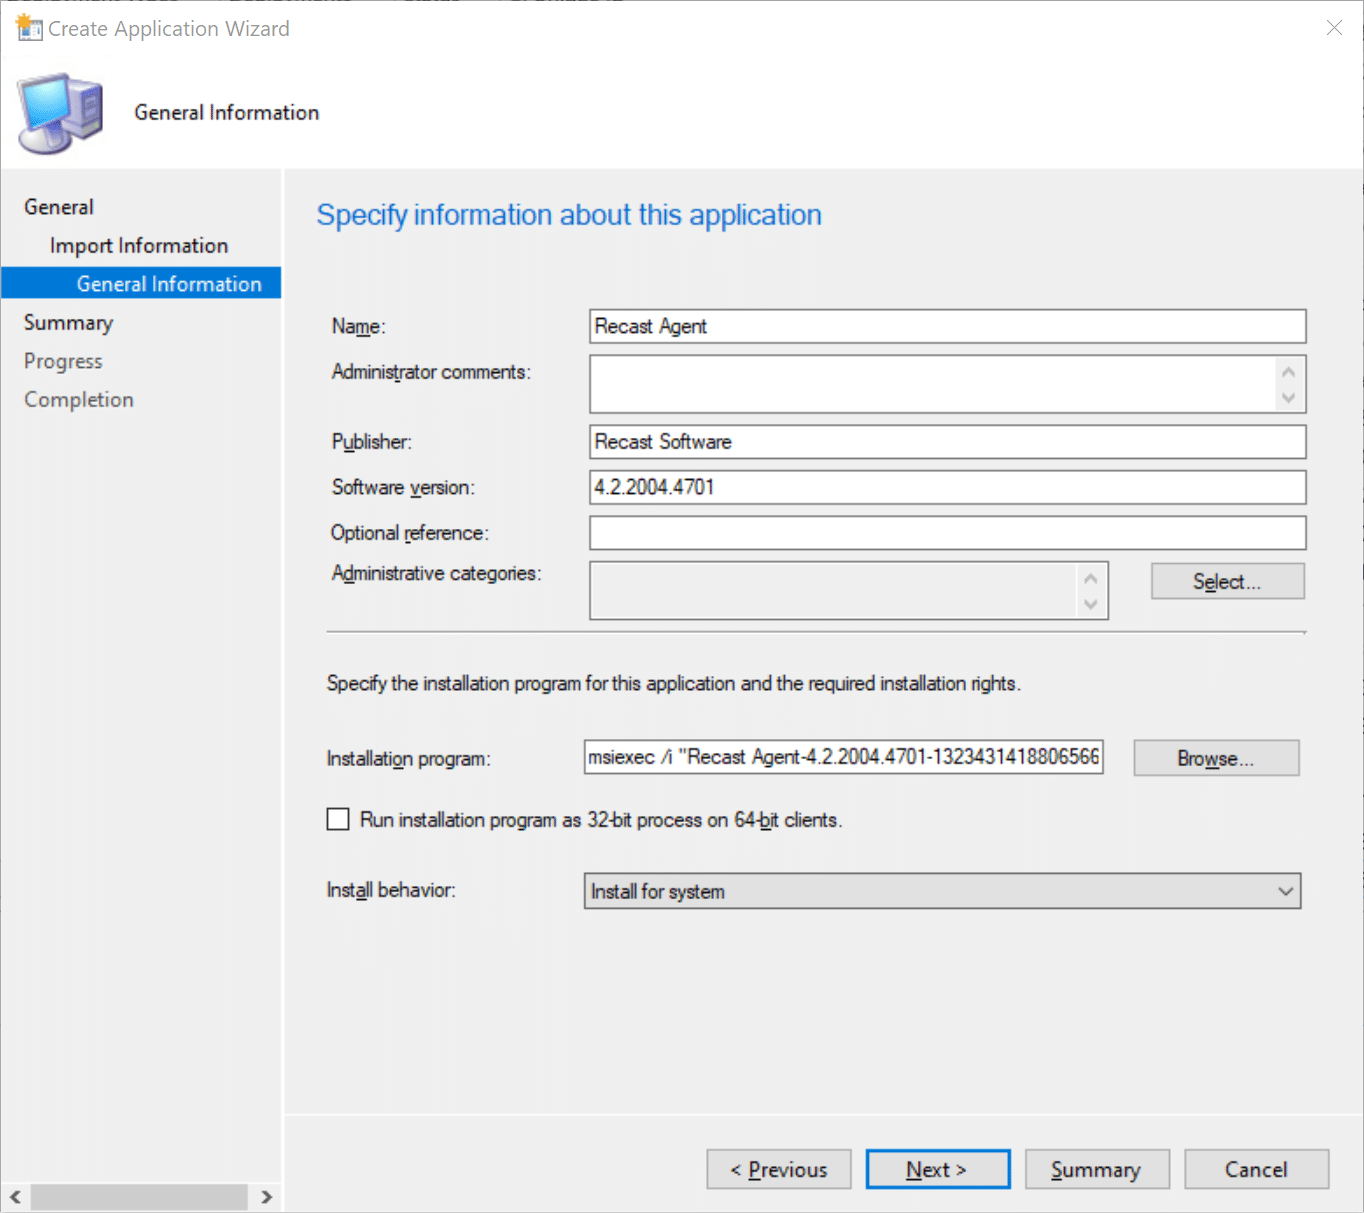Browse for the installation program

tap(1215, 758)
